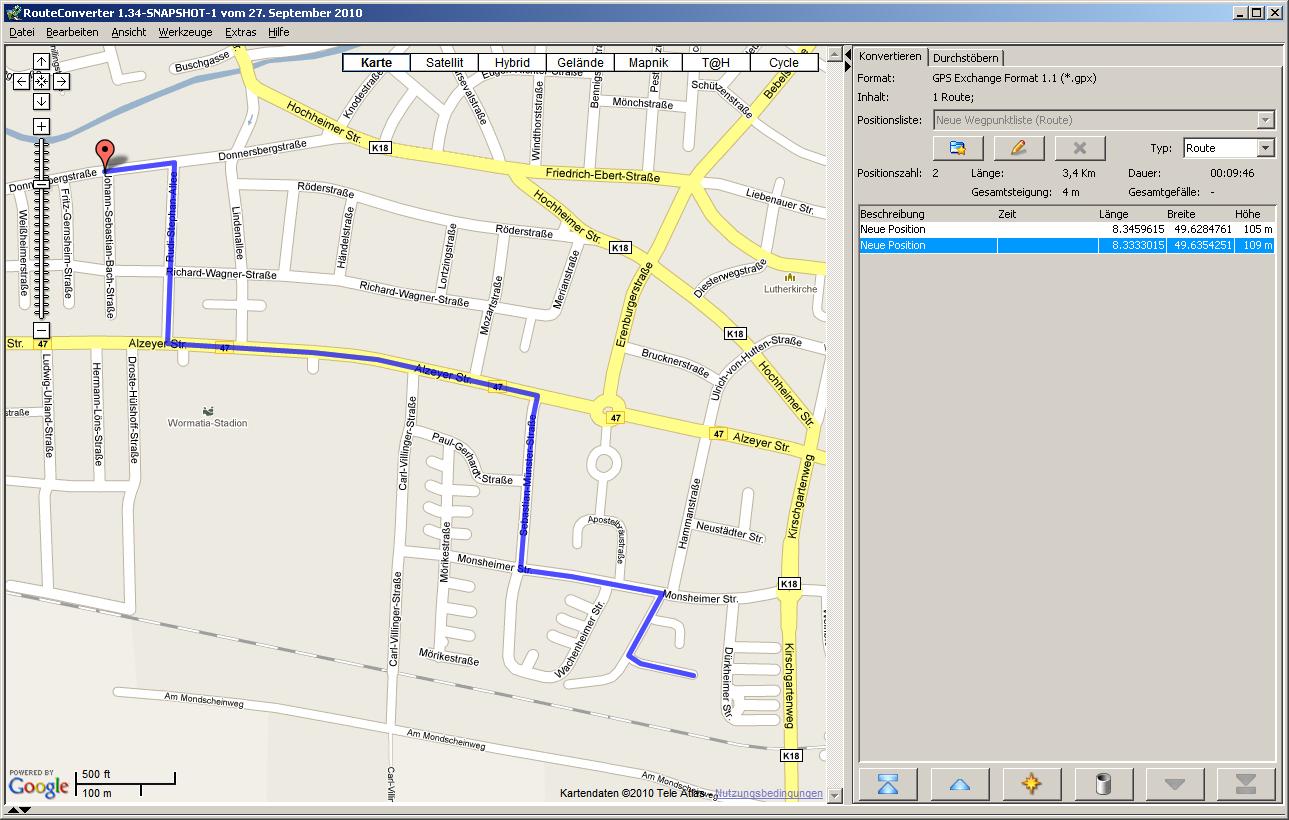This screenshot has height=820, width=1289.
Task: Switch to the Durchstöbern tab
Action: click(x=965, y=58)
